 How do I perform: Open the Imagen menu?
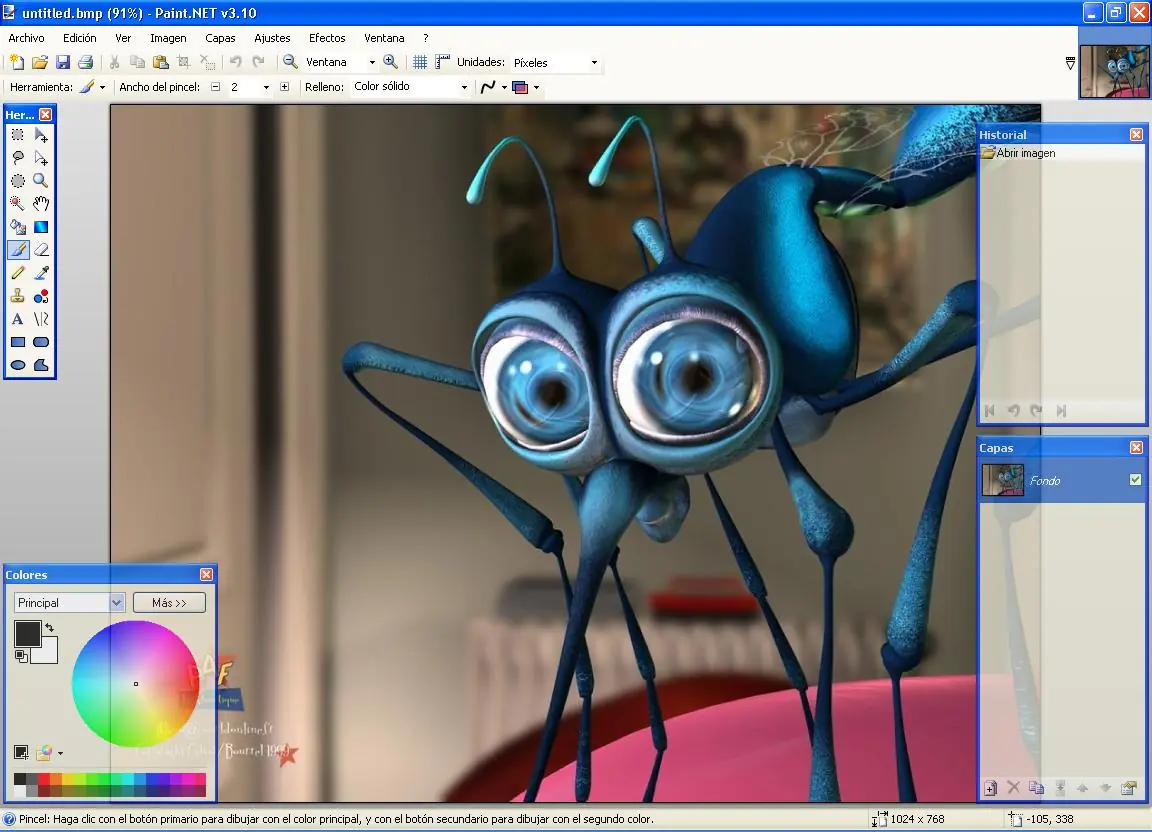click(168, 38)
